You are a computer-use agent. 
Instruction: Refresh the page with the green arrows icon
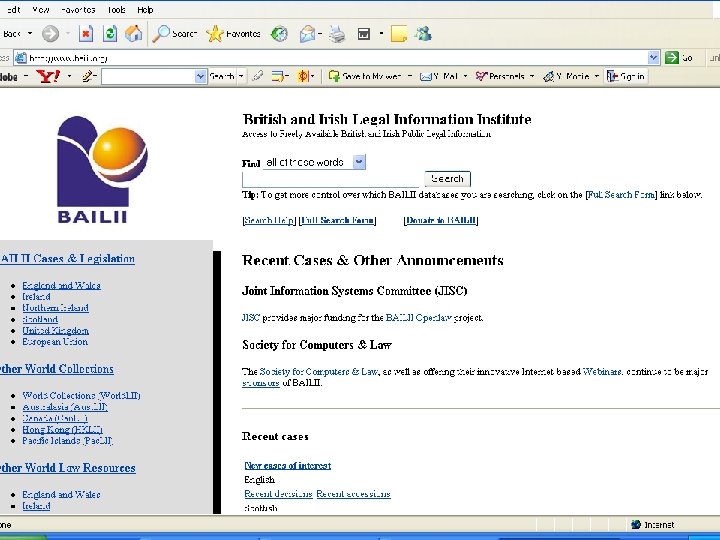(x=110, y=34)
